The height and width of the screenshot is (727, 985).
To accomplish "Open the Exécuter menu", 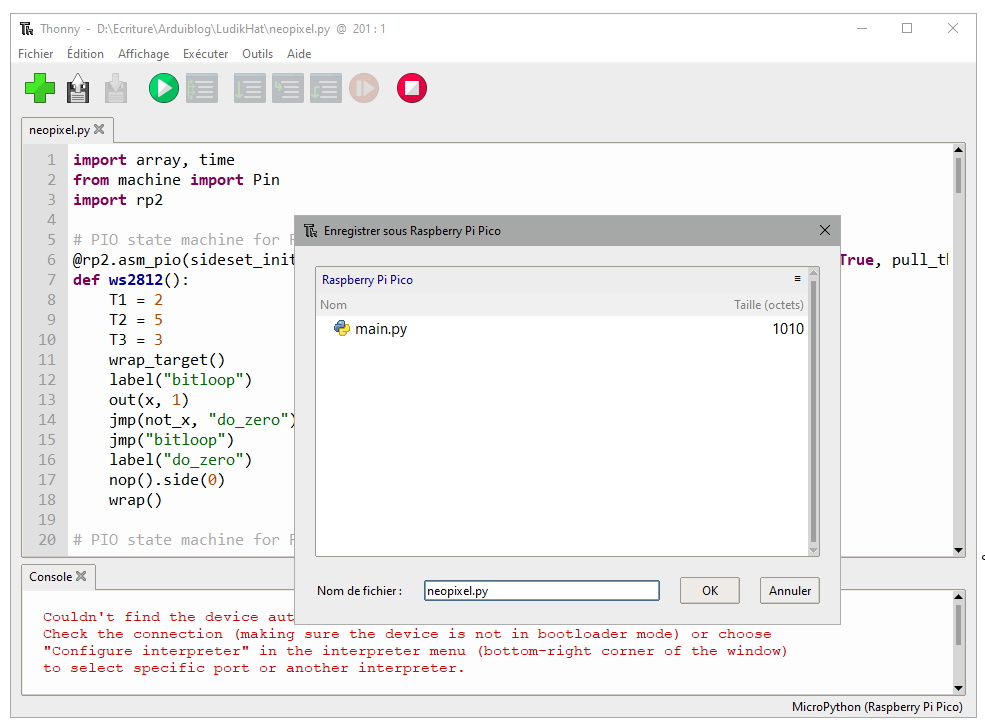I will (x=205, y=54).
